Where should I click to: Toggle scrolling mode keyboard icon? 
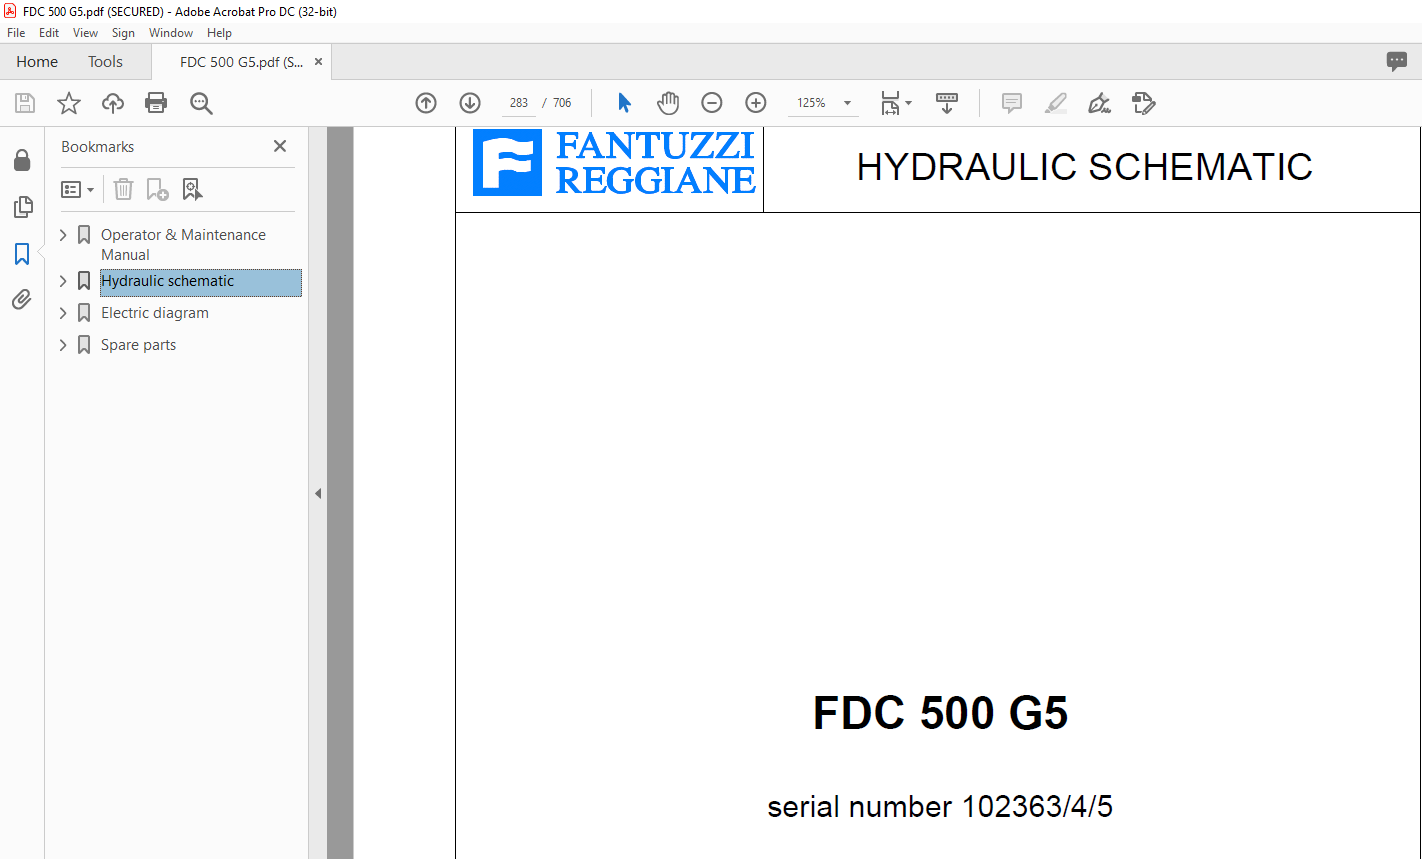(947, 103)
